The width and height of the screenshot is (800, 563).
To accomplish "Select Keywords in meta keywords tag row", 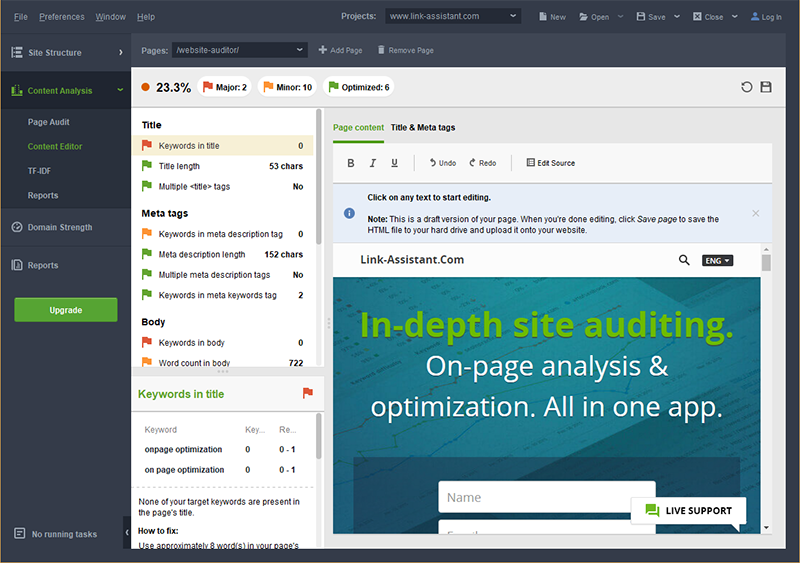I will 223,295.
